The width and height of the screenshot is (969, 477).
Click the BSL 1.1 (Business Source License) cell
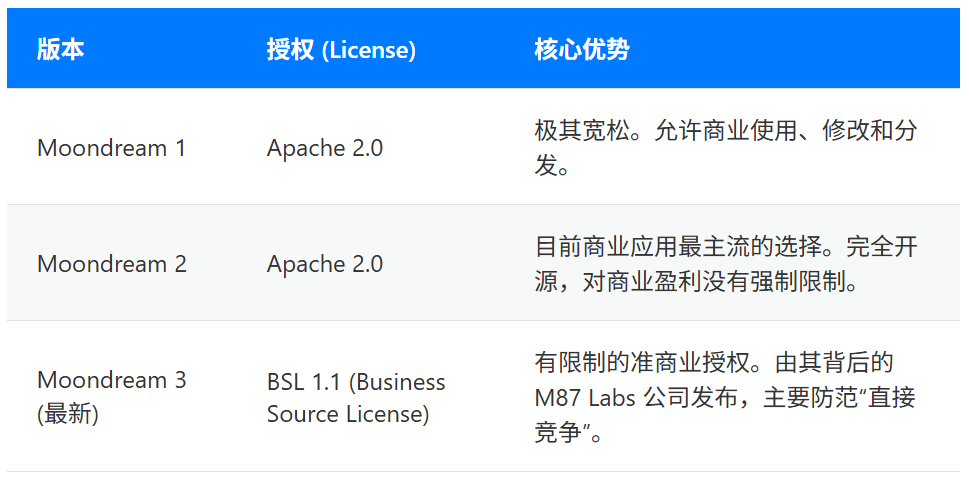pos(356,398)
